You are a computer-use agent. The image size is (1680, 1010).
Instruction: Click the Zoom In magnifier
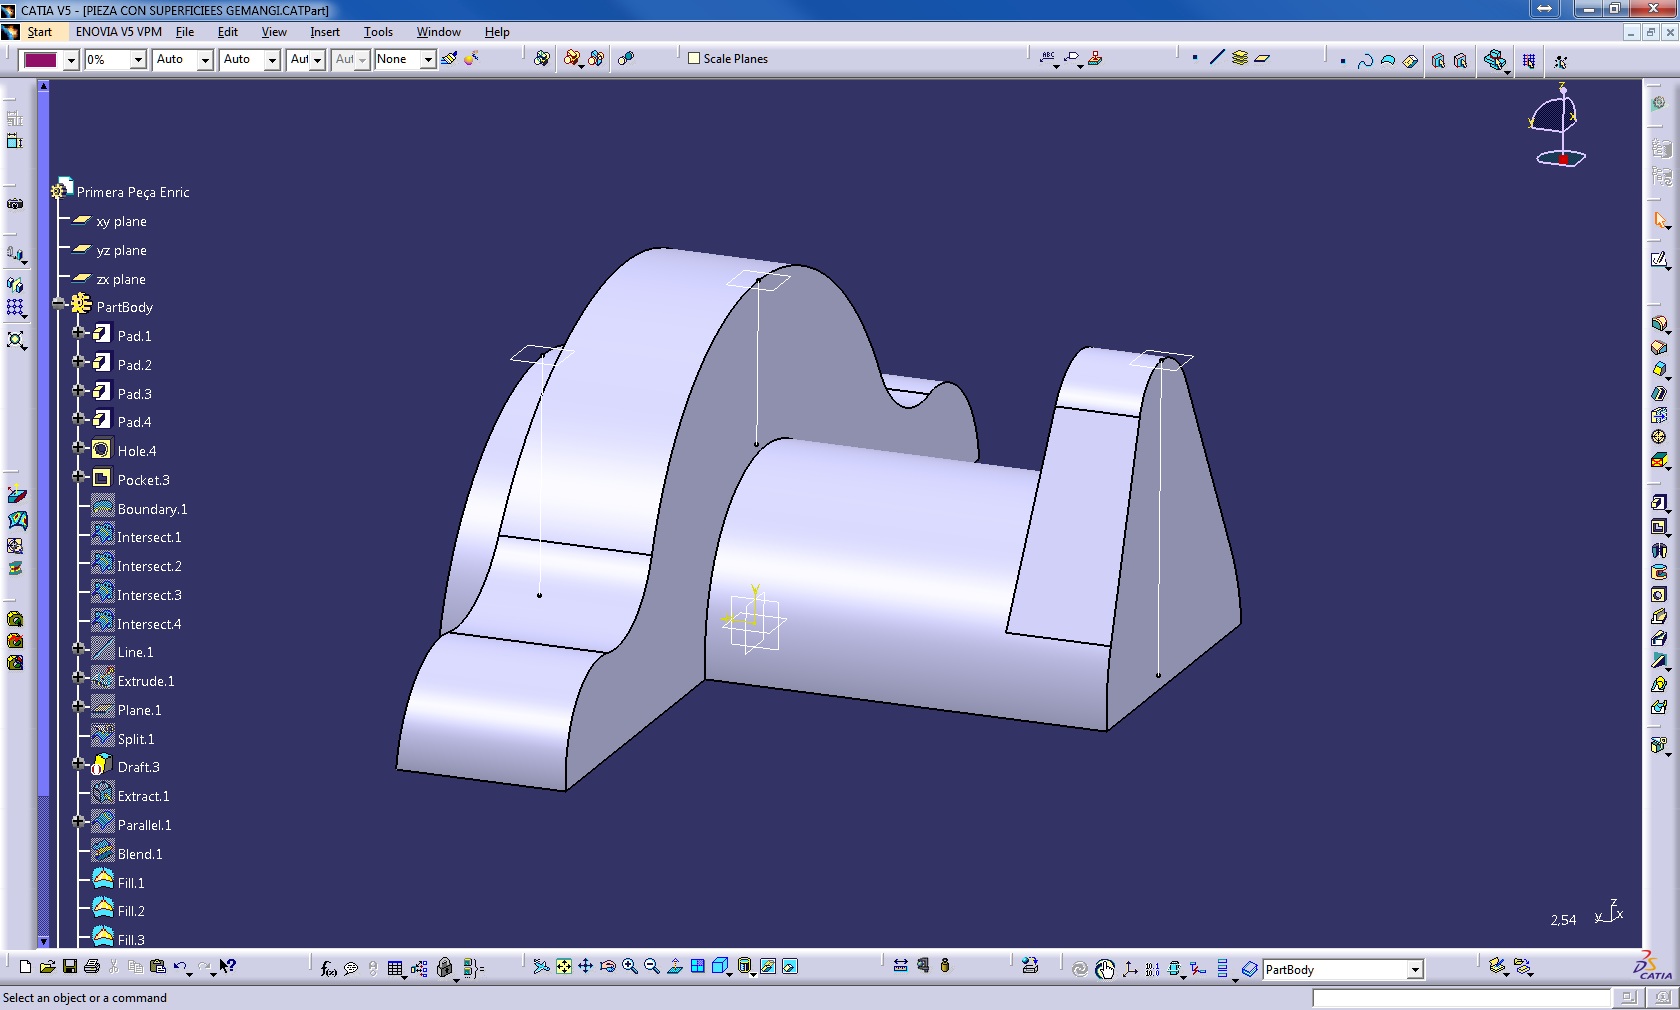coord(629,966)
